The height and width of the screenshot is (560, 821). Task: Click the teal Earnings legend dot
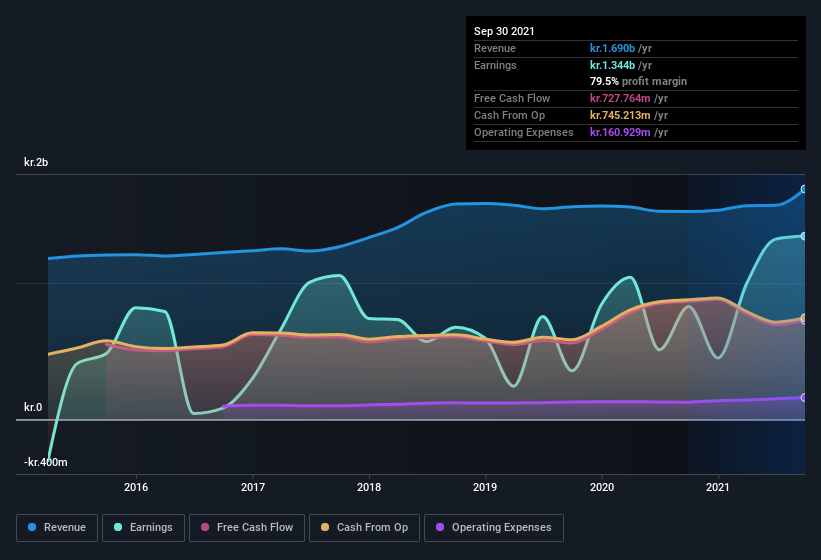118,527
